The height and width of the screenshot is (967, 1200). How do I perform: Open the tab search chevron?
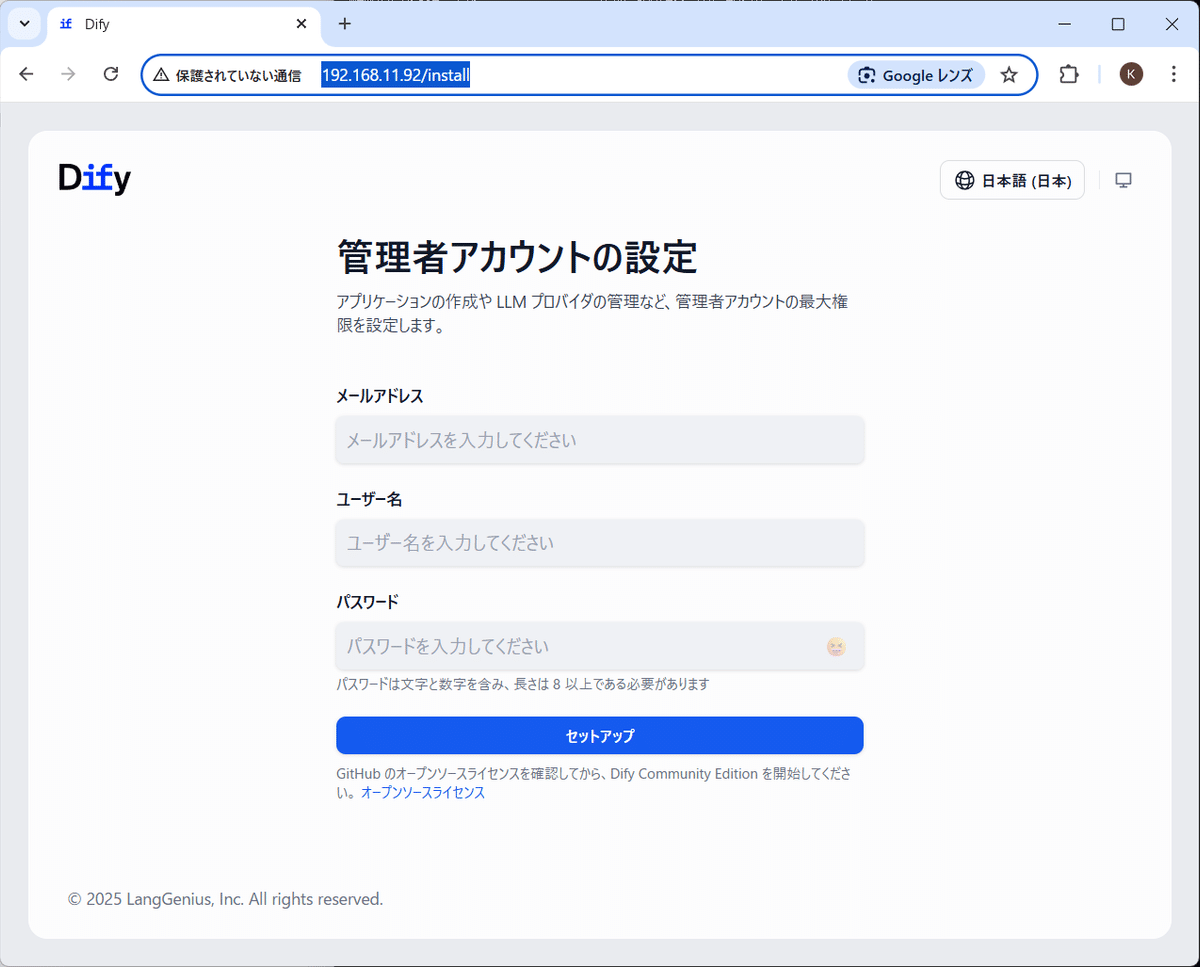(x=24, y=24)
